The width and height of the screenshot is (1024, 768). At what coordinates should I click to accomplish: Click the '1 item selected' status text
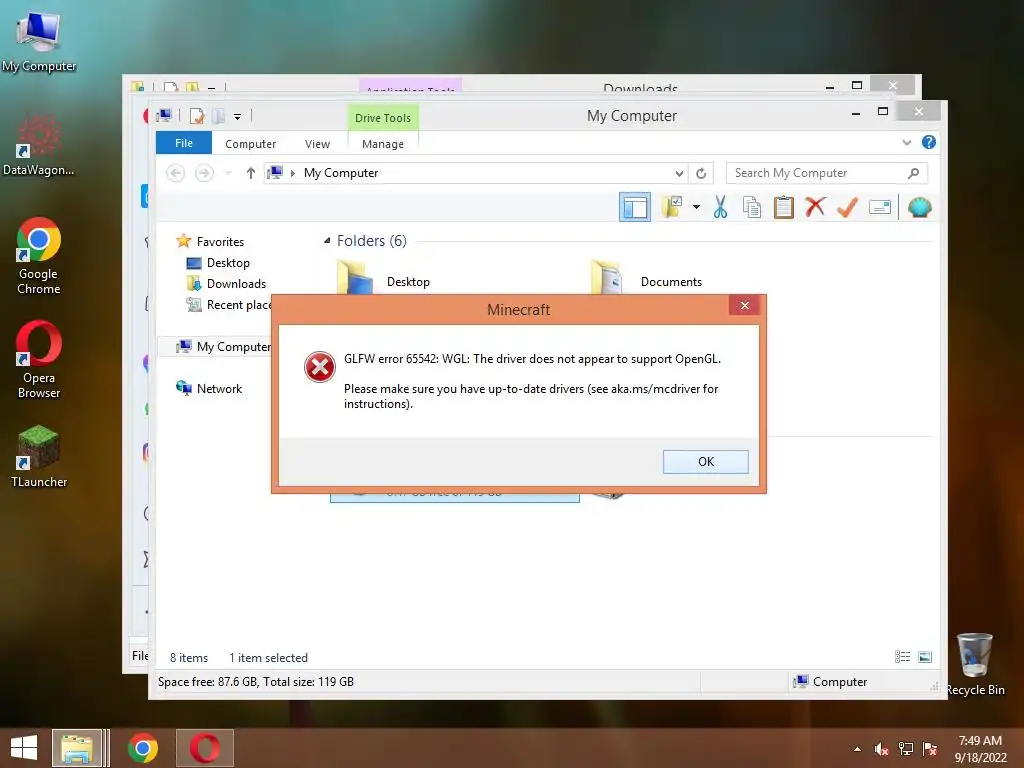(x=268, y=658)
